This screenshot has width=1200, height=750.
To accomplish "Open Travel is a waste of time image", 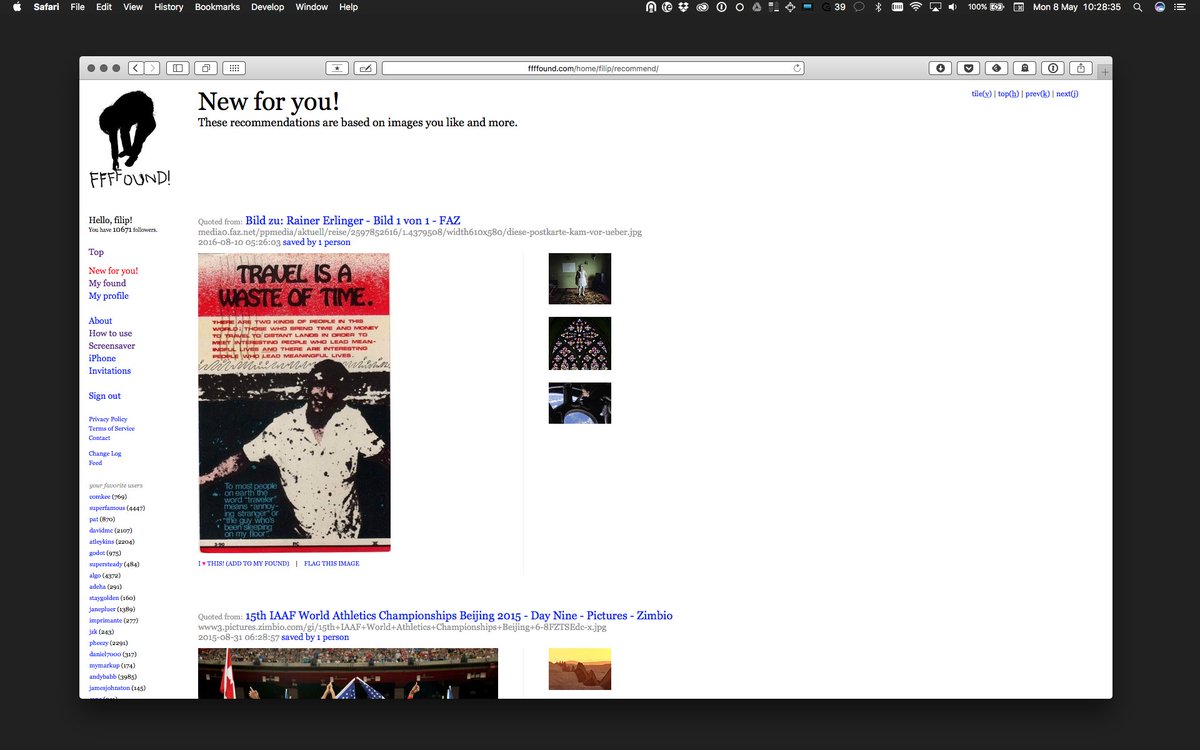I will click(294, 403).
